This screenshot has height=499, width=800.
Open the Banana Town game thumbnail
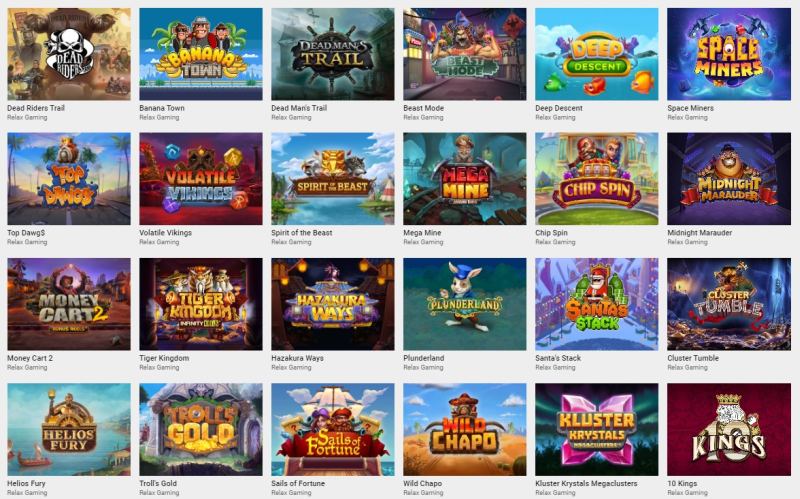pyautogui.click(x=201, y=54)
